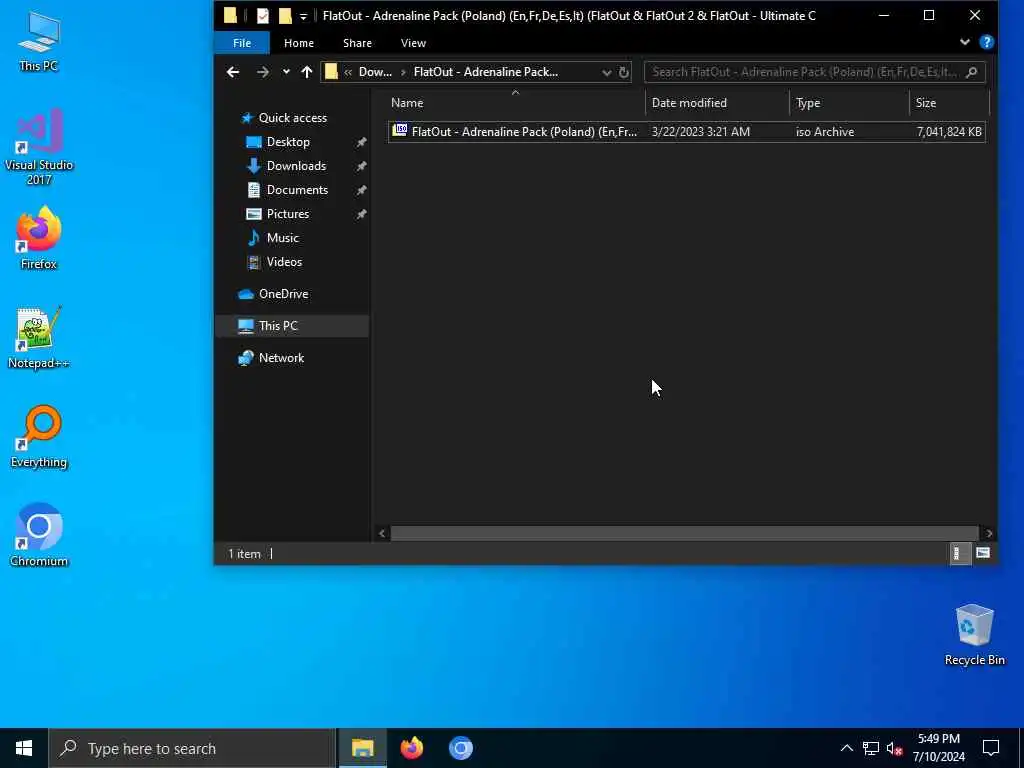This screenshot has width=1024, height=768.
Task: Open the muted volume tray icon
Action: tap(894, 748)
